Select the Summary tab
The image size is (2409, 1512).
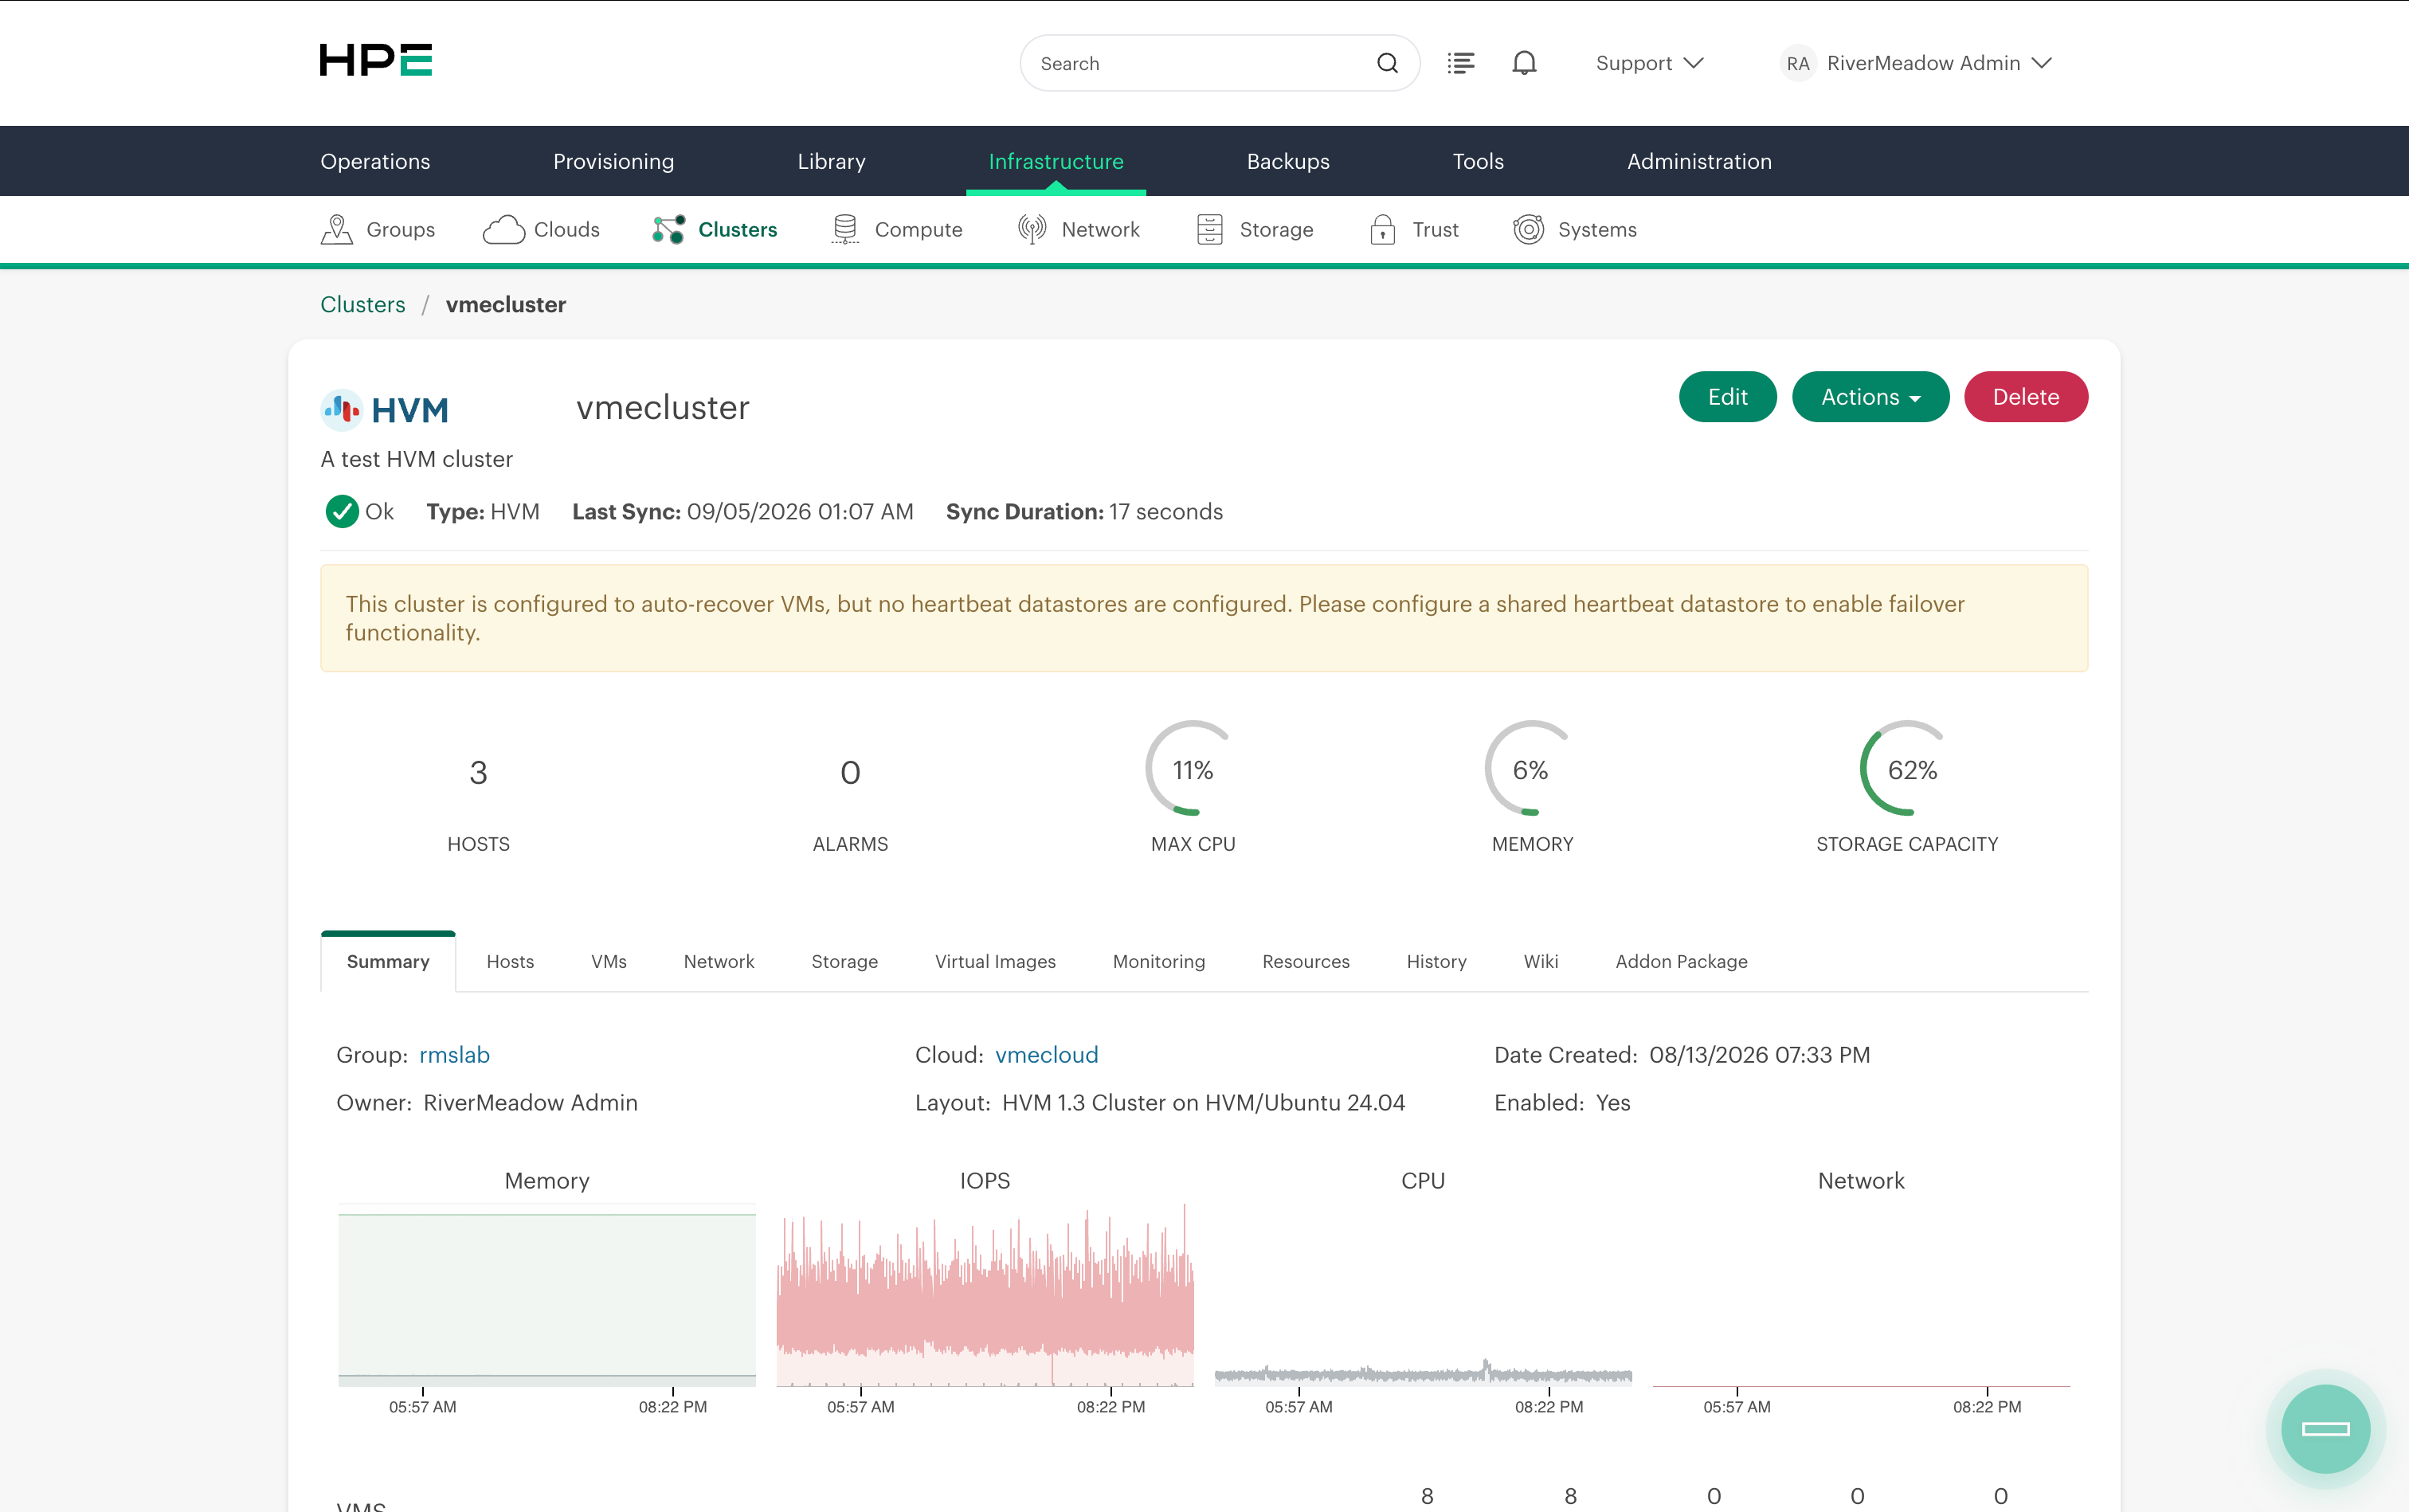[388, 961]
